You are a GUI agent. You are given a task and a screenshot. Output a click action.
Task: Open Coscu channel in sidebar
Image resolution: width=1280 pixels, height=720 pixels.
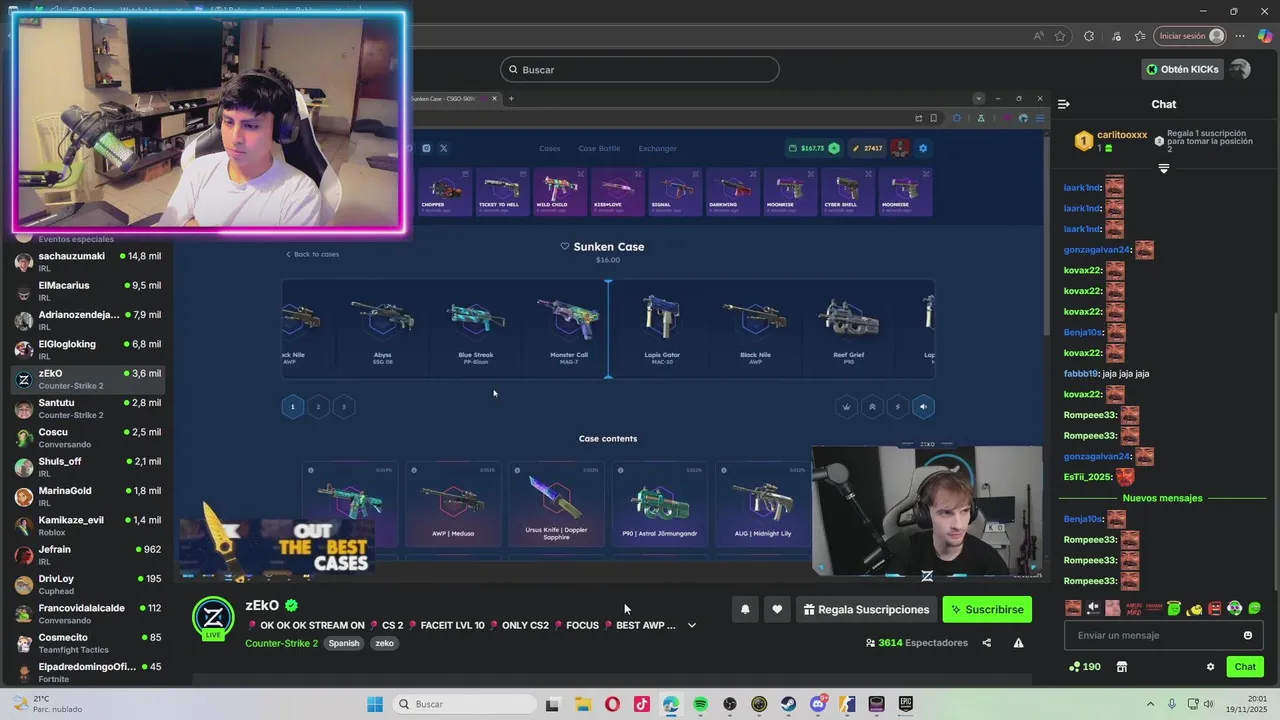(x=86, y=437)
